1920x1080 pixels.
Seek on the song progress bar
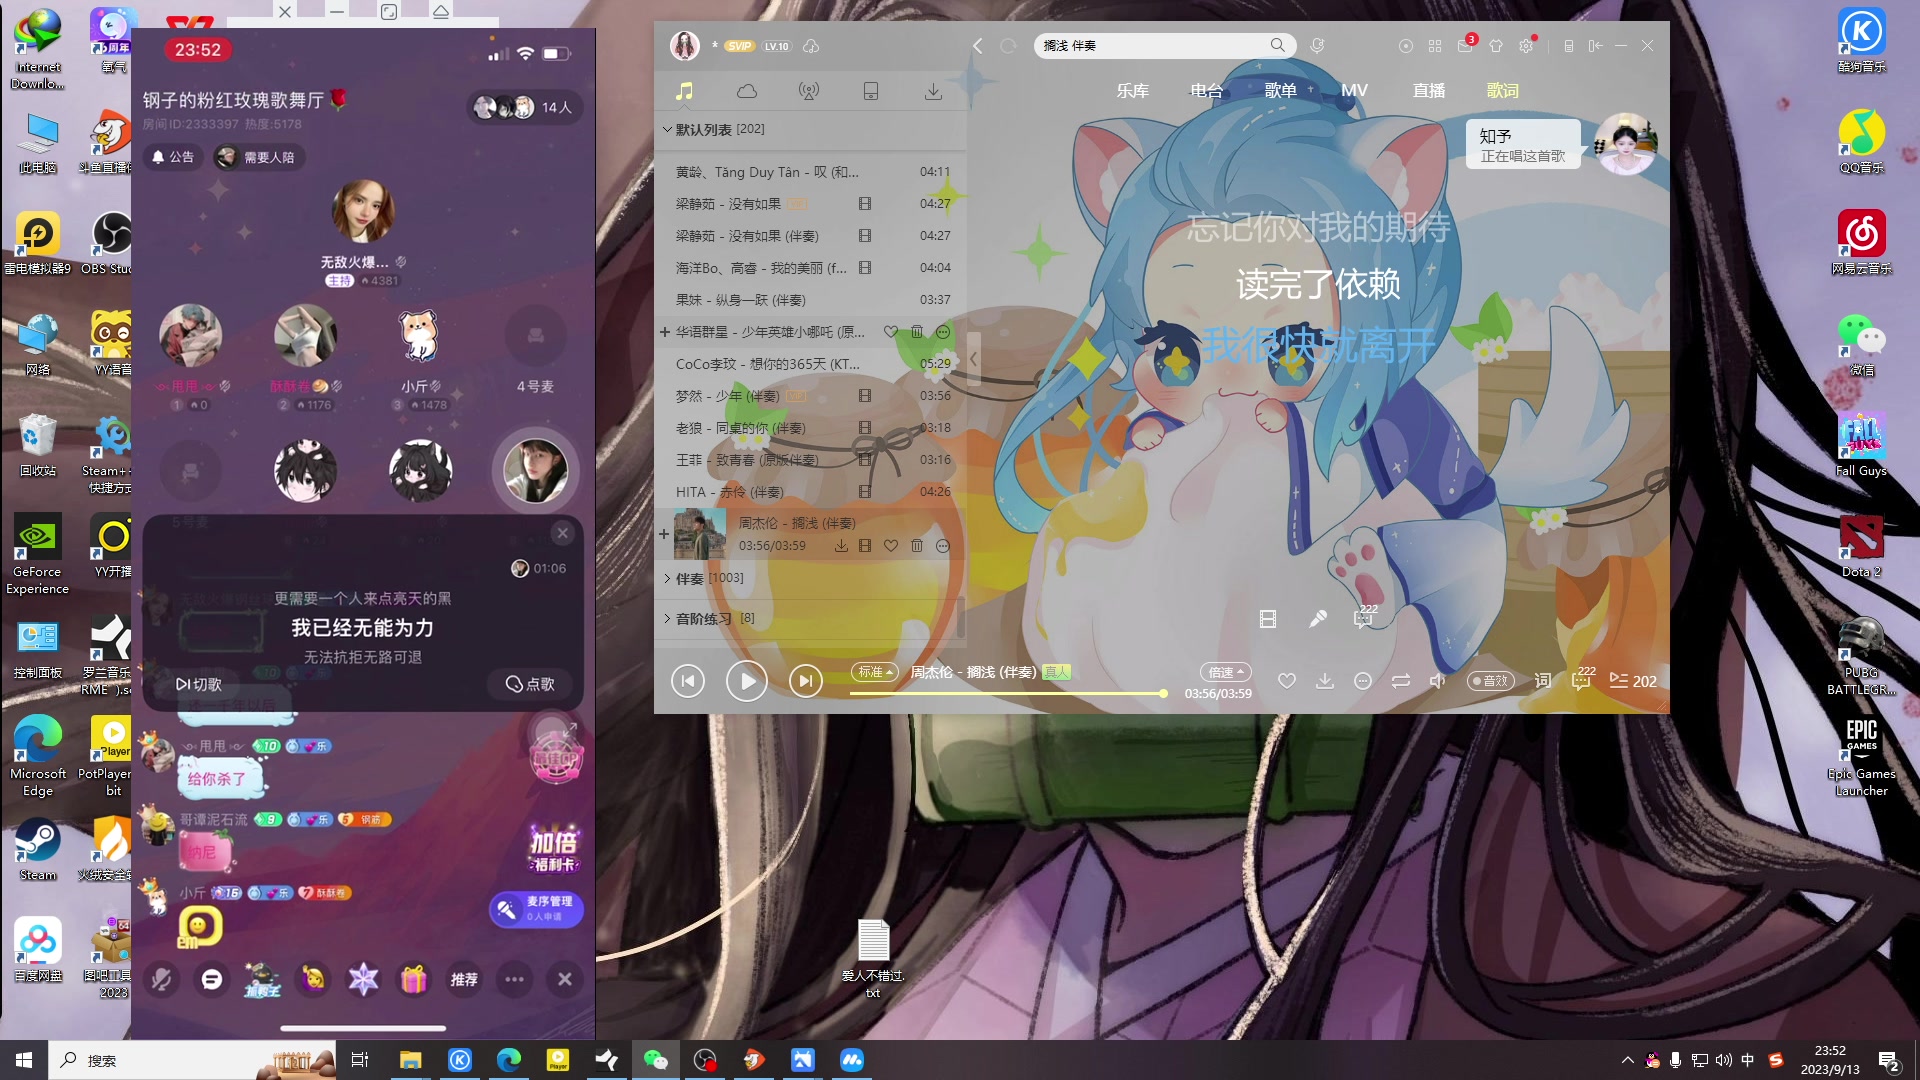[x=1006, y=693]
